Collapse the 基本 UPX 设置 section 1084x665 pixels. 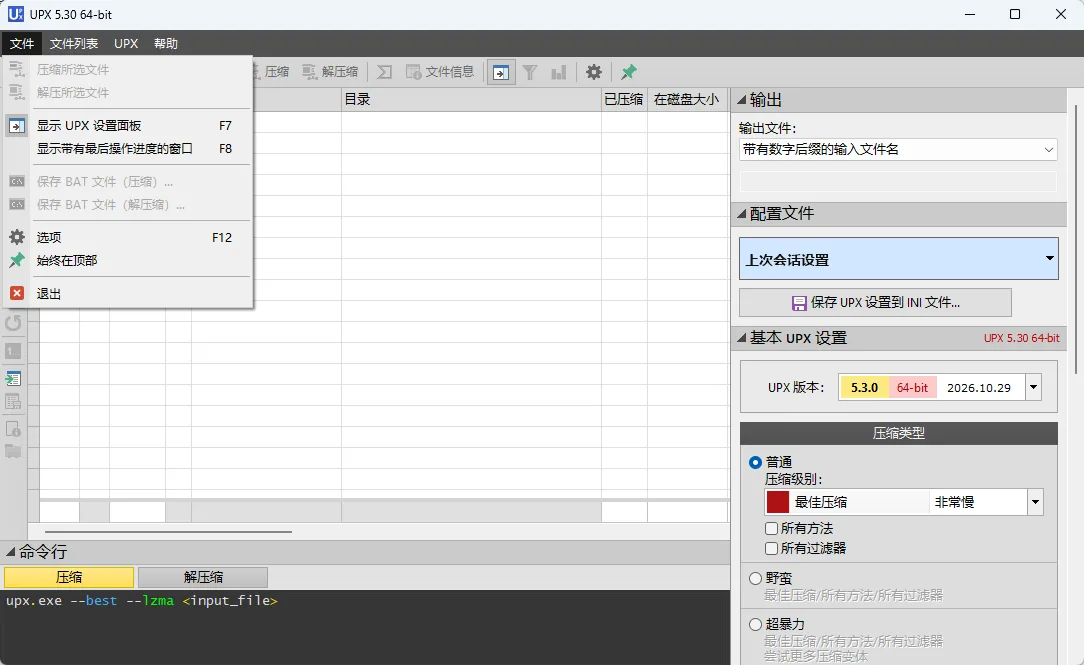point(742,338)
